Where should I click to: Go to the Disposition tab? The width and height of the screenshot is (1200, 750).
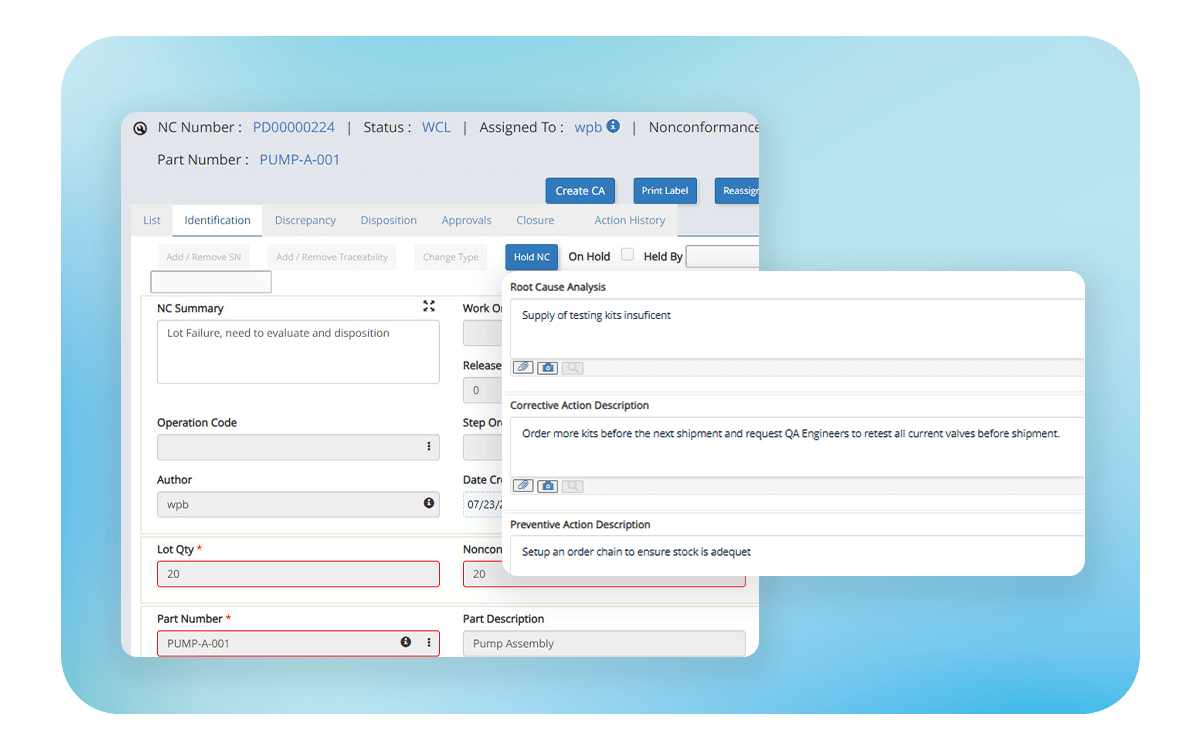388,220
